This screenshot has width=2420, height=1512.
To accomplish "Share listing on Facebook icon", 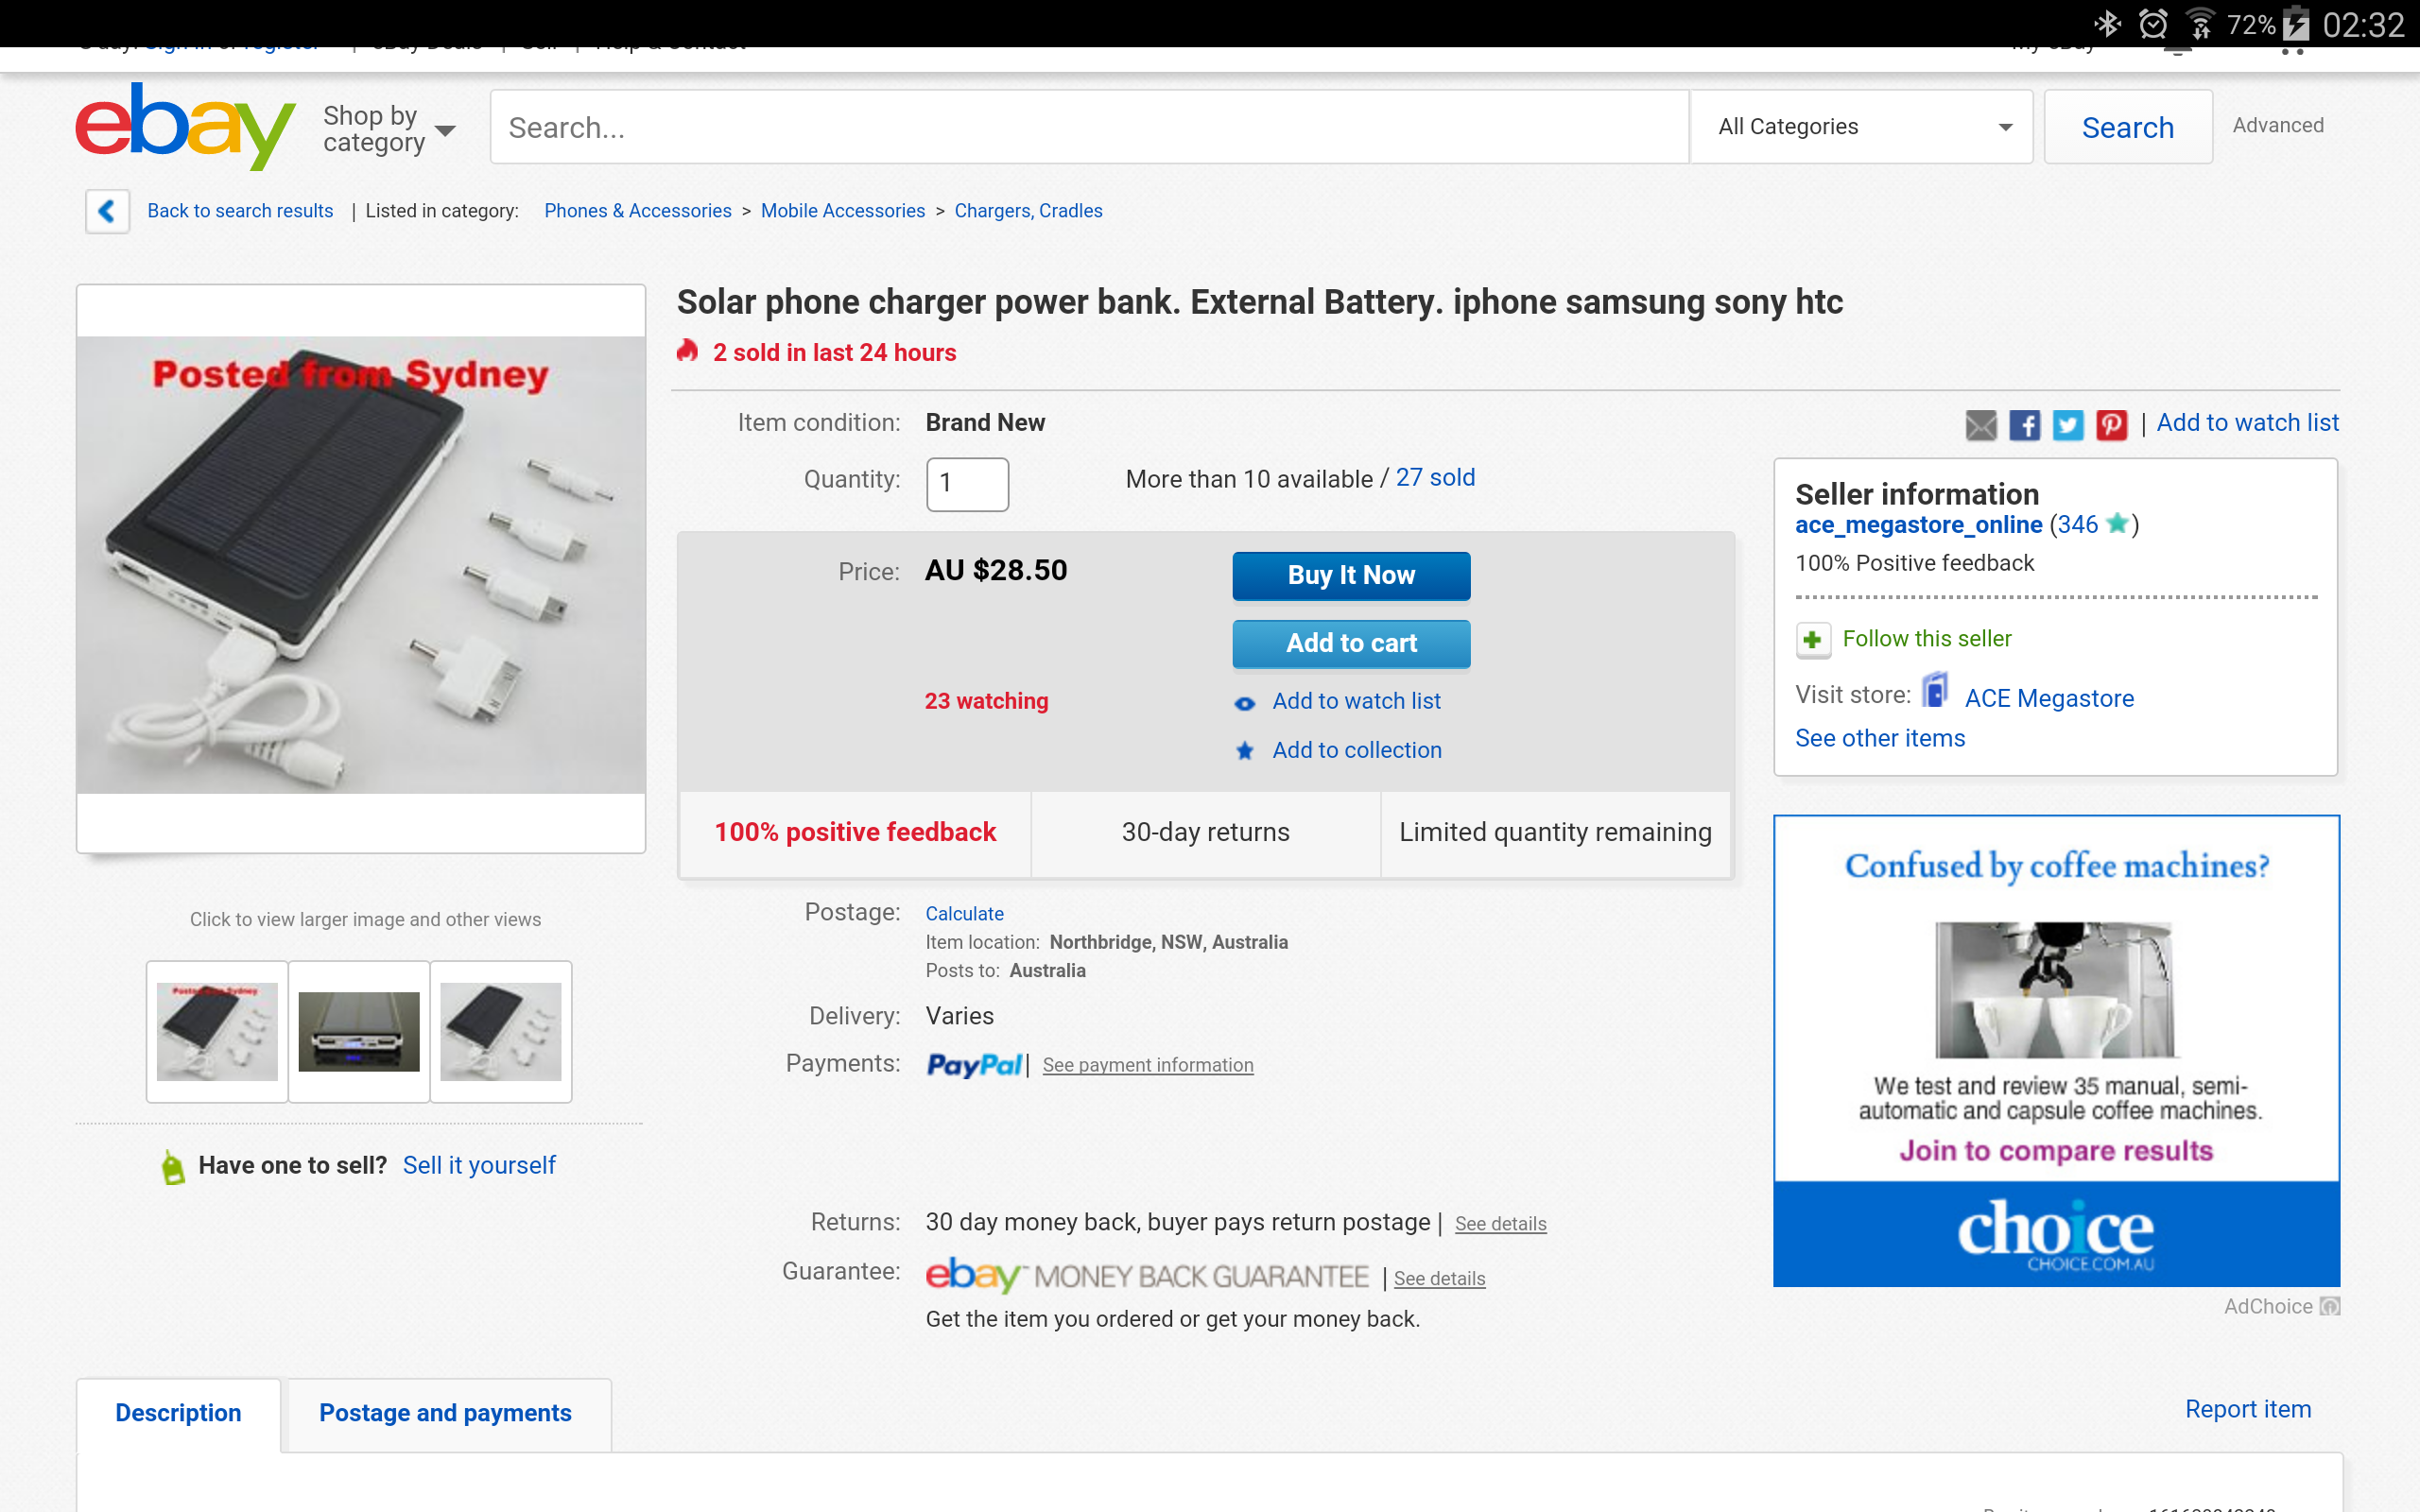I will 2024,425.
